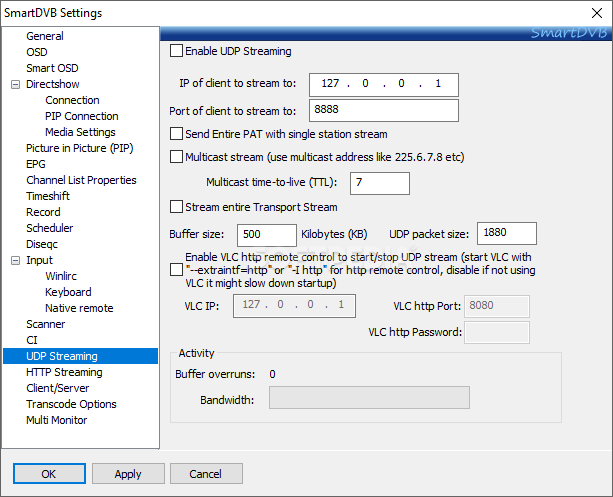The image size is (613, 497).
Task: Open the General settings page
Action: coord(45,36)
